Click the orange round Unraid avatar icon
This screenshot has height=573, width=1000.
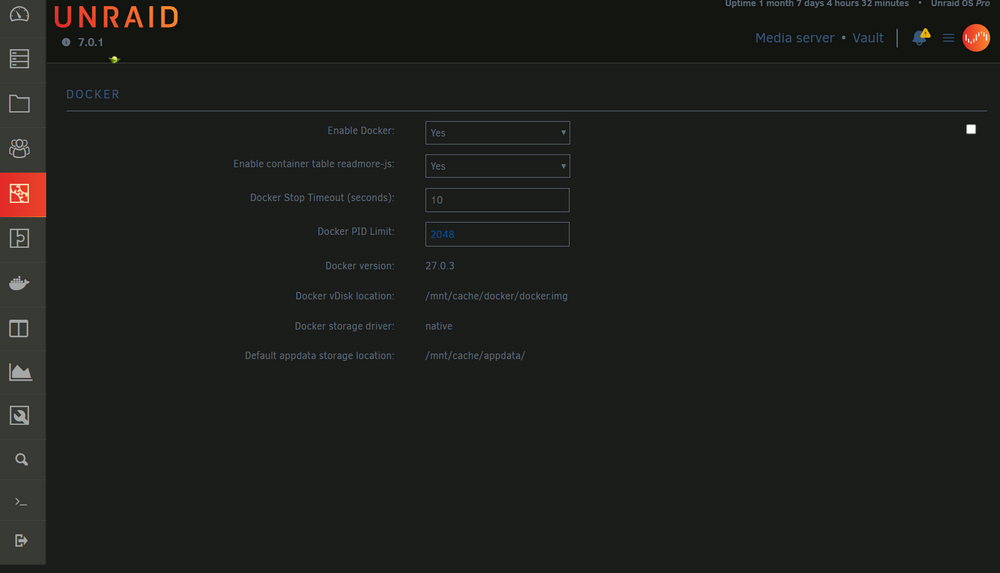tap(976, 38)
